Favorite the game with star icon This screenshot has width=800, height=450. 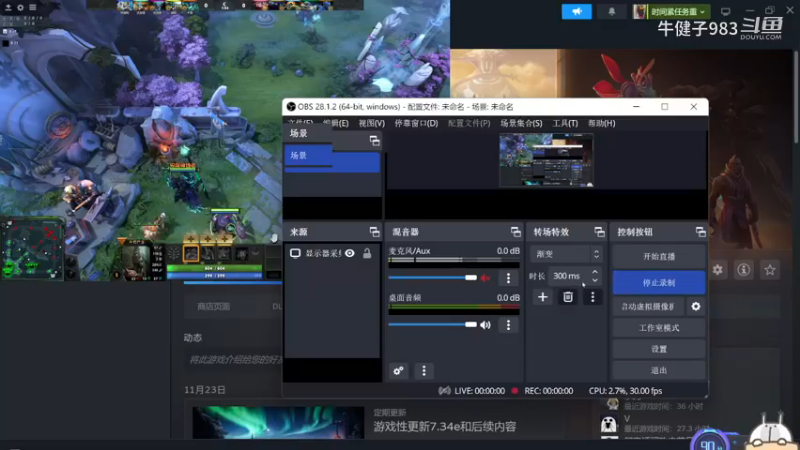(x=770, y=269)
